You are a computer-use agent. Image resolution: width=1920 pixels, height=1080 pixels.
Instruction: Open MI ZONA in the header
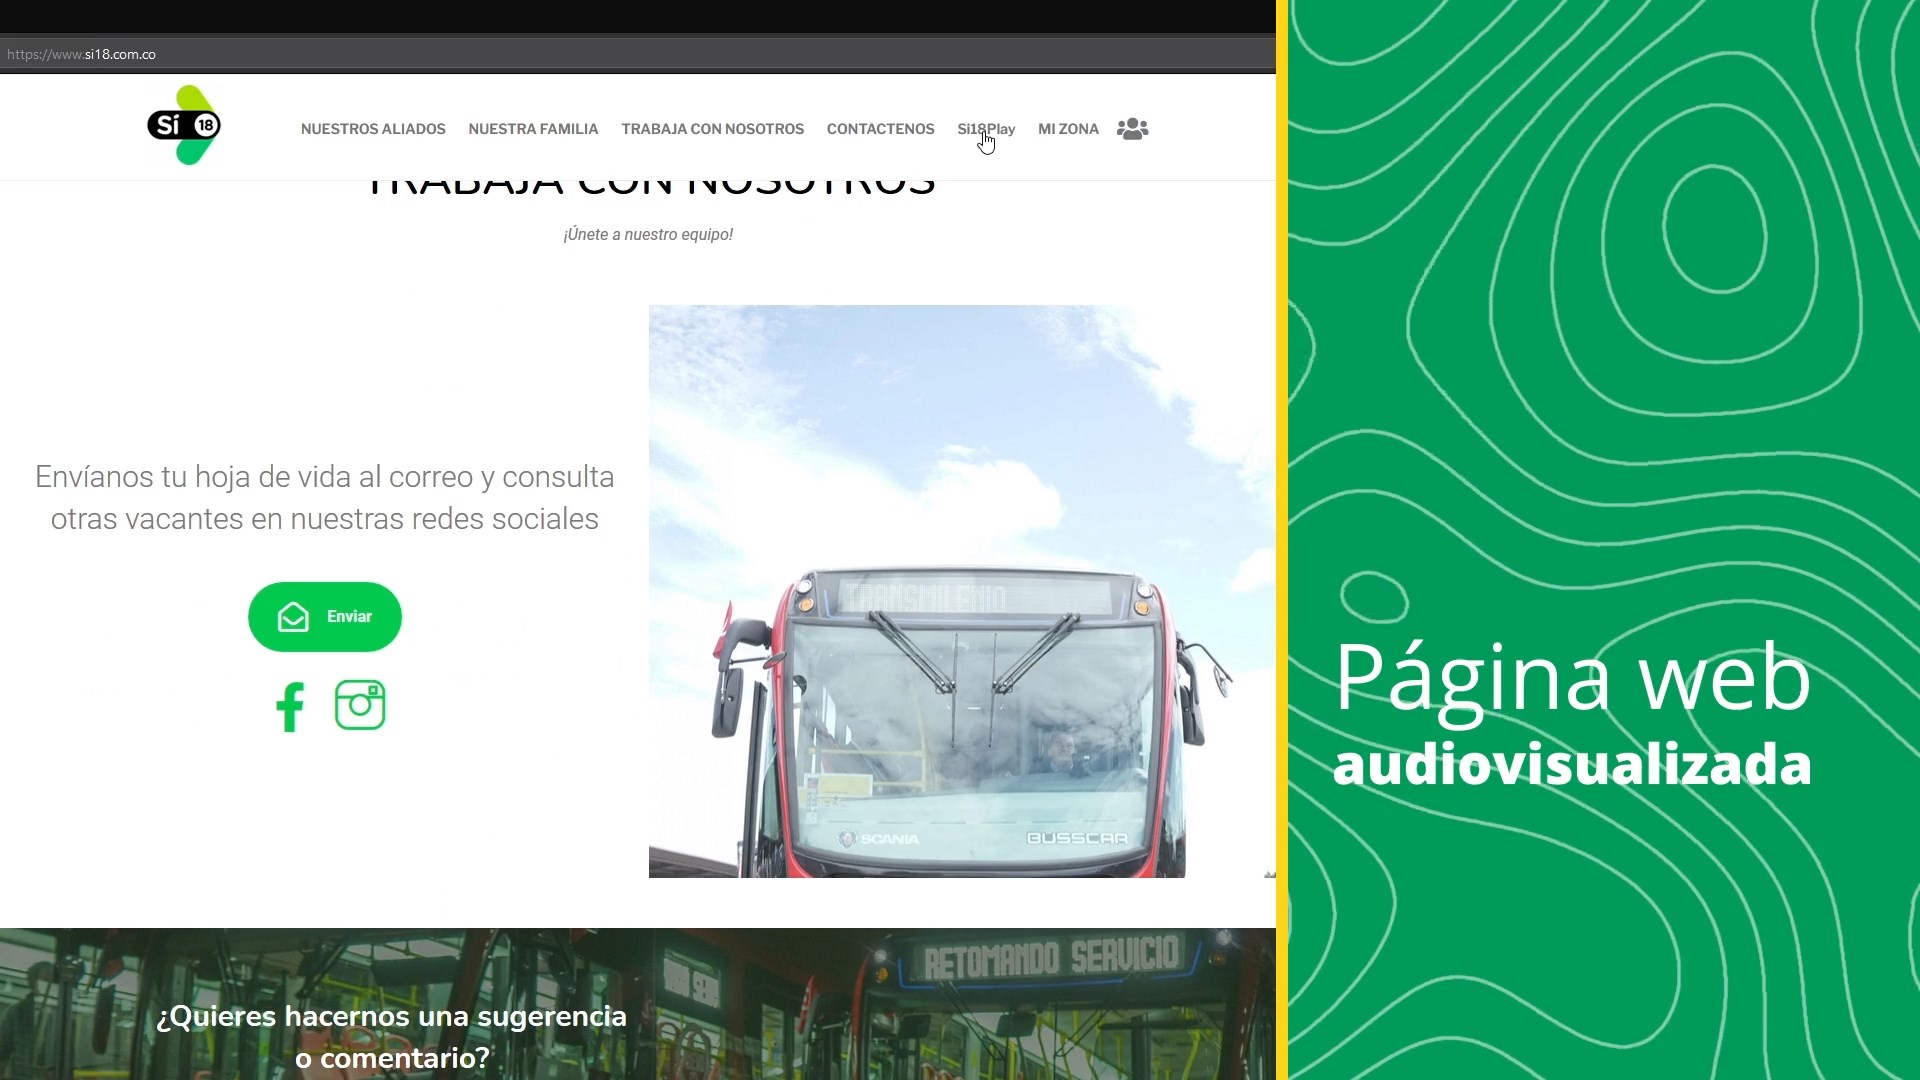pos(1068,129)
